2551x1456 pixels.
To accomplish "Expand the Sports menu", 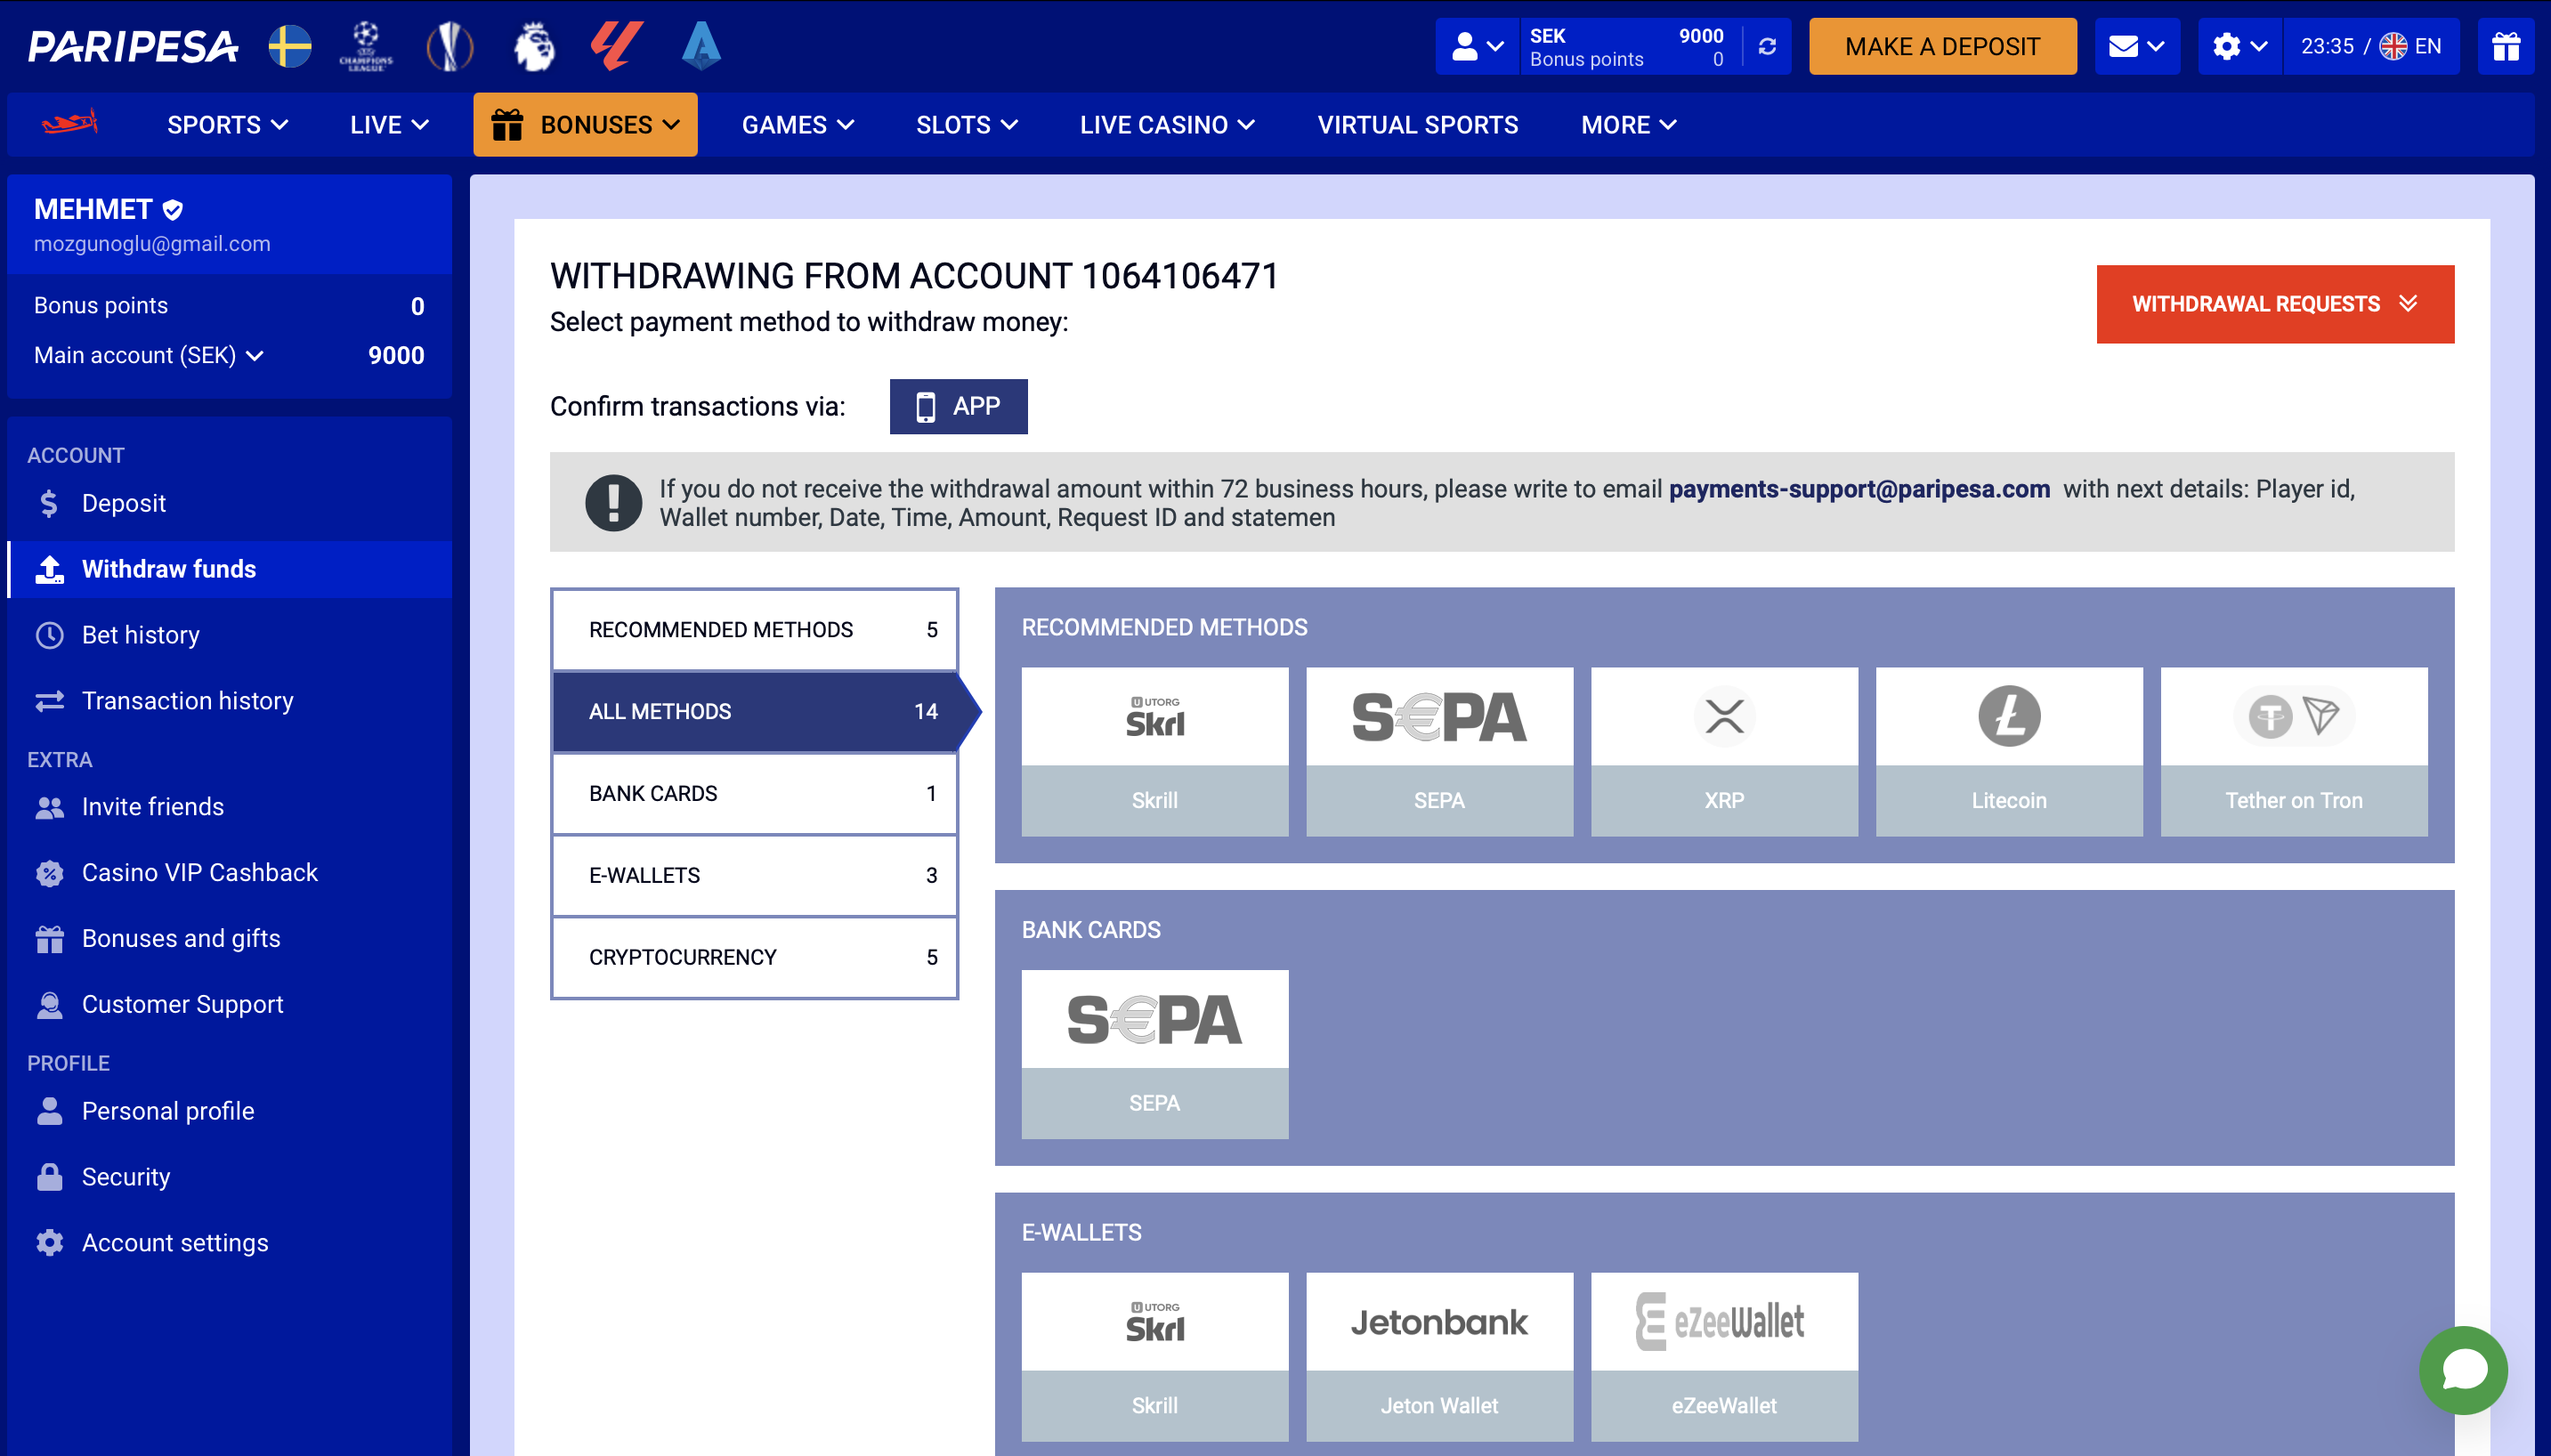I will (228, 125).
